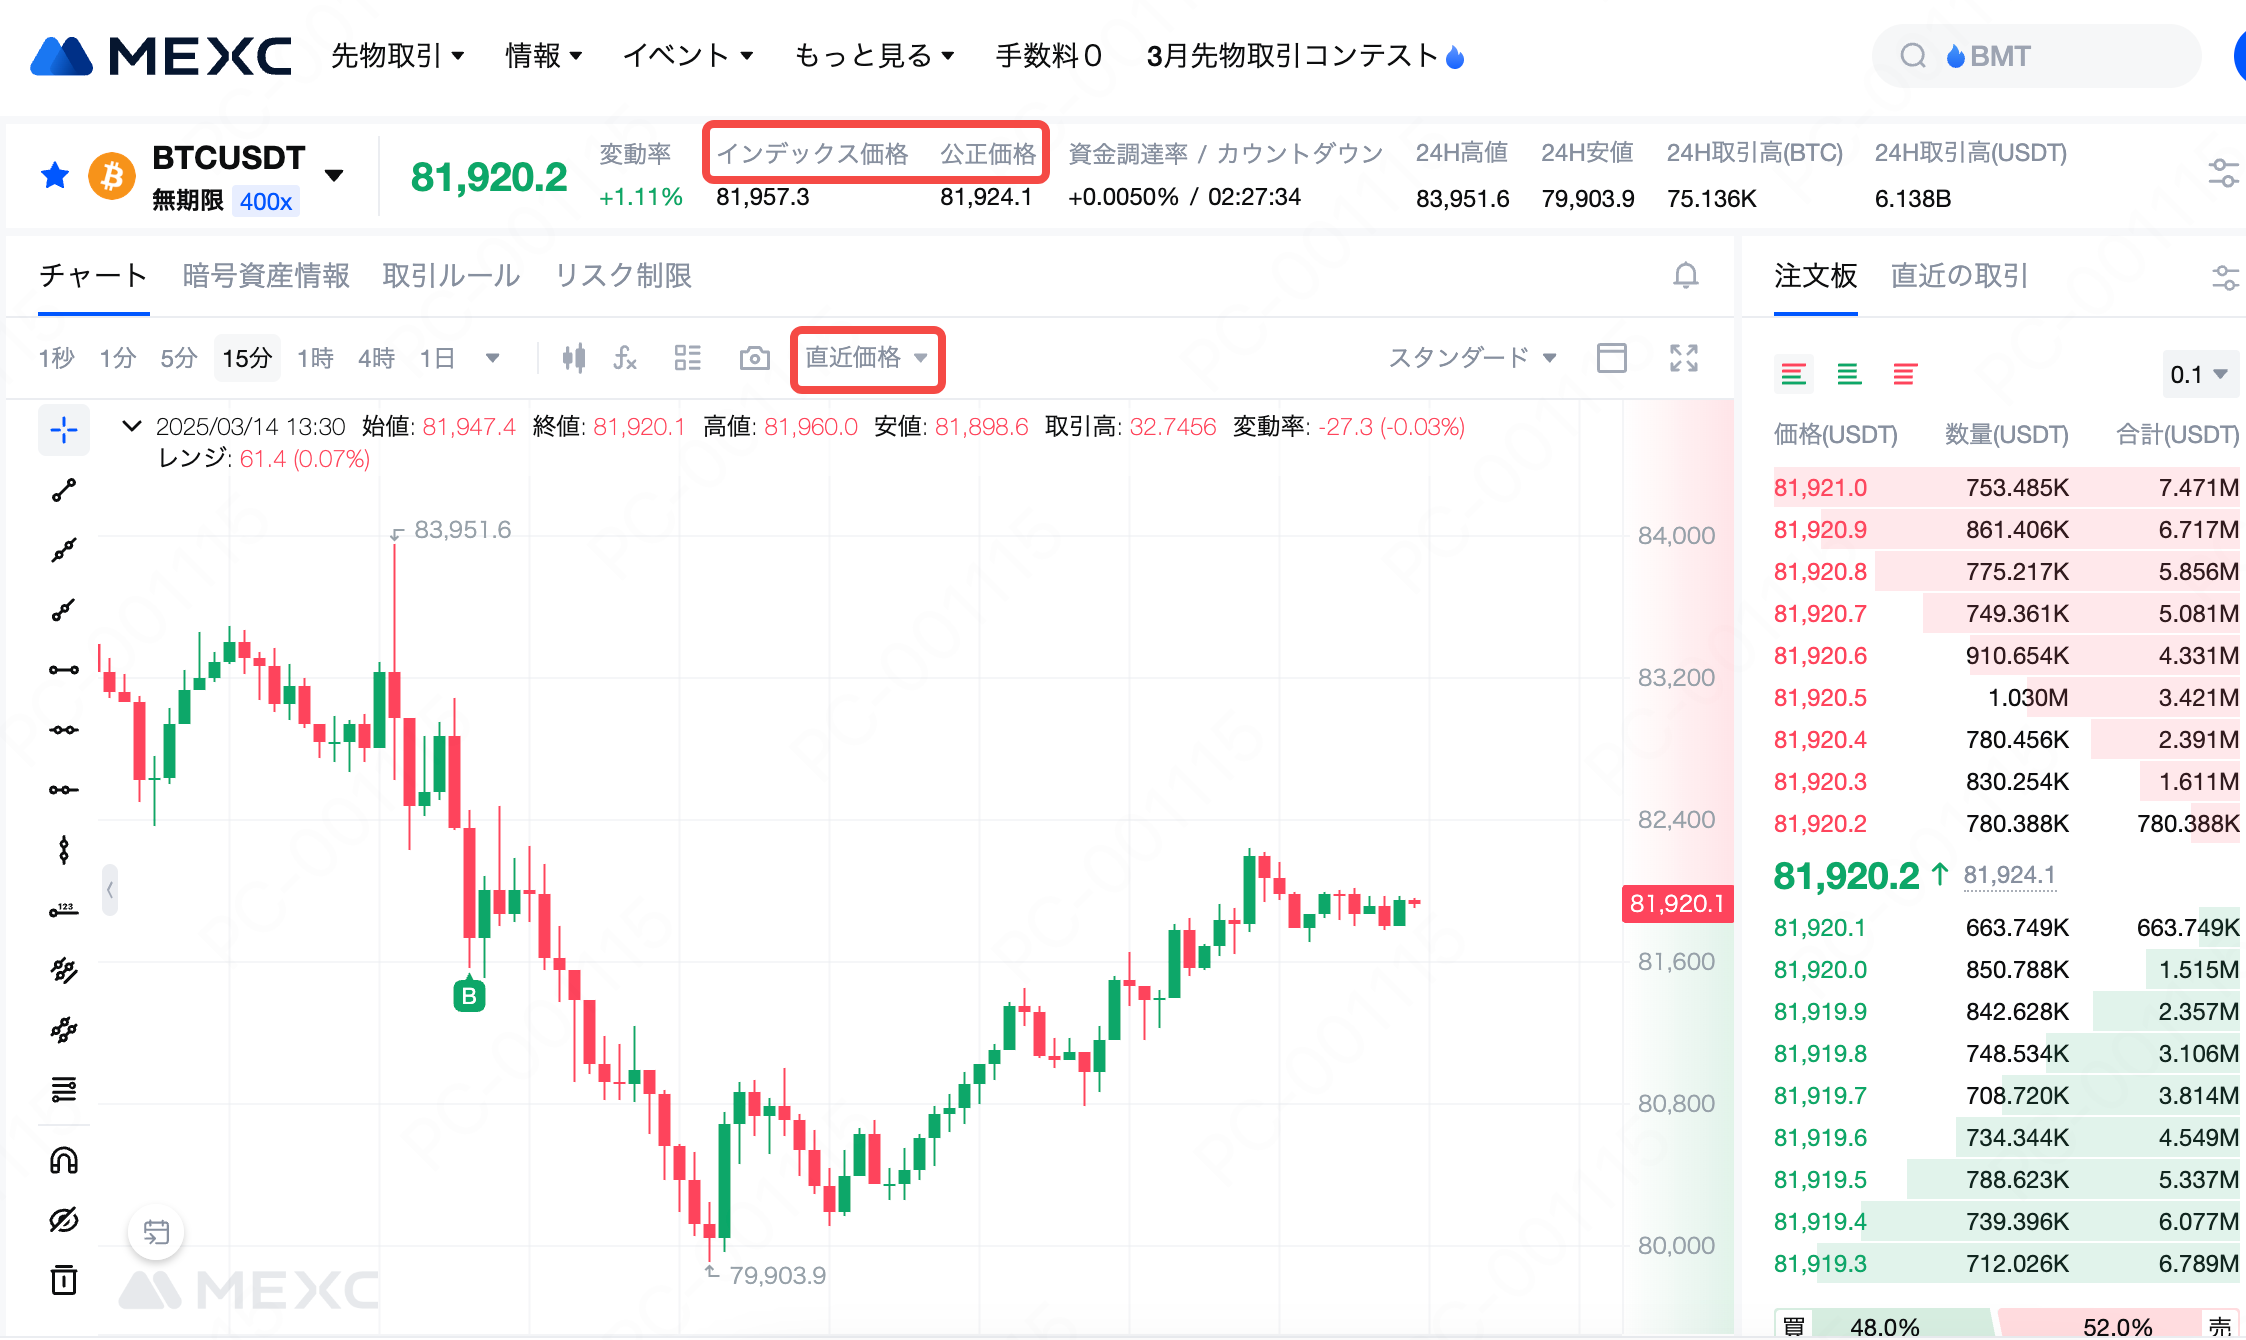Open the 直近の取引 tab

coord(1959,275)
